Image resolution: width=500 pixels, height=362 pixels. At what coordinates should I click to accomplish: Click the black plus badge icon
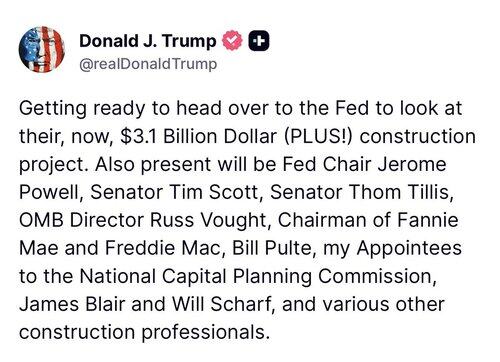(x=259, y=41)
